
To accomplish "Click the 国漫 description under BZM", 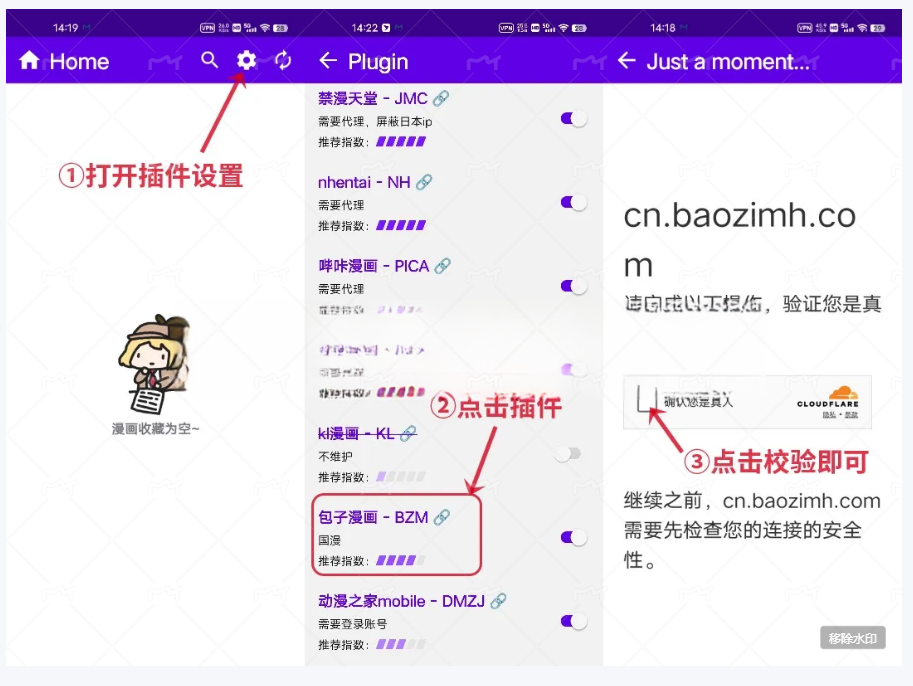I will [329, 540].
